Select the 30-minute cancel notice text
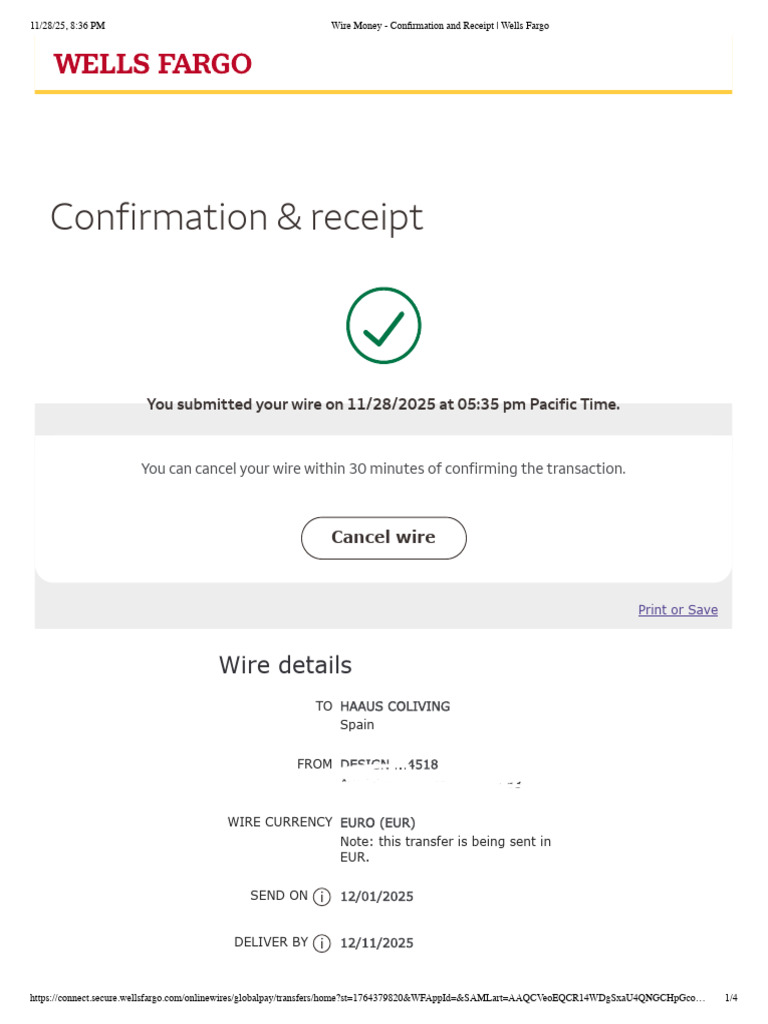This screenshot has height=1024, width=768. [383, 469]
